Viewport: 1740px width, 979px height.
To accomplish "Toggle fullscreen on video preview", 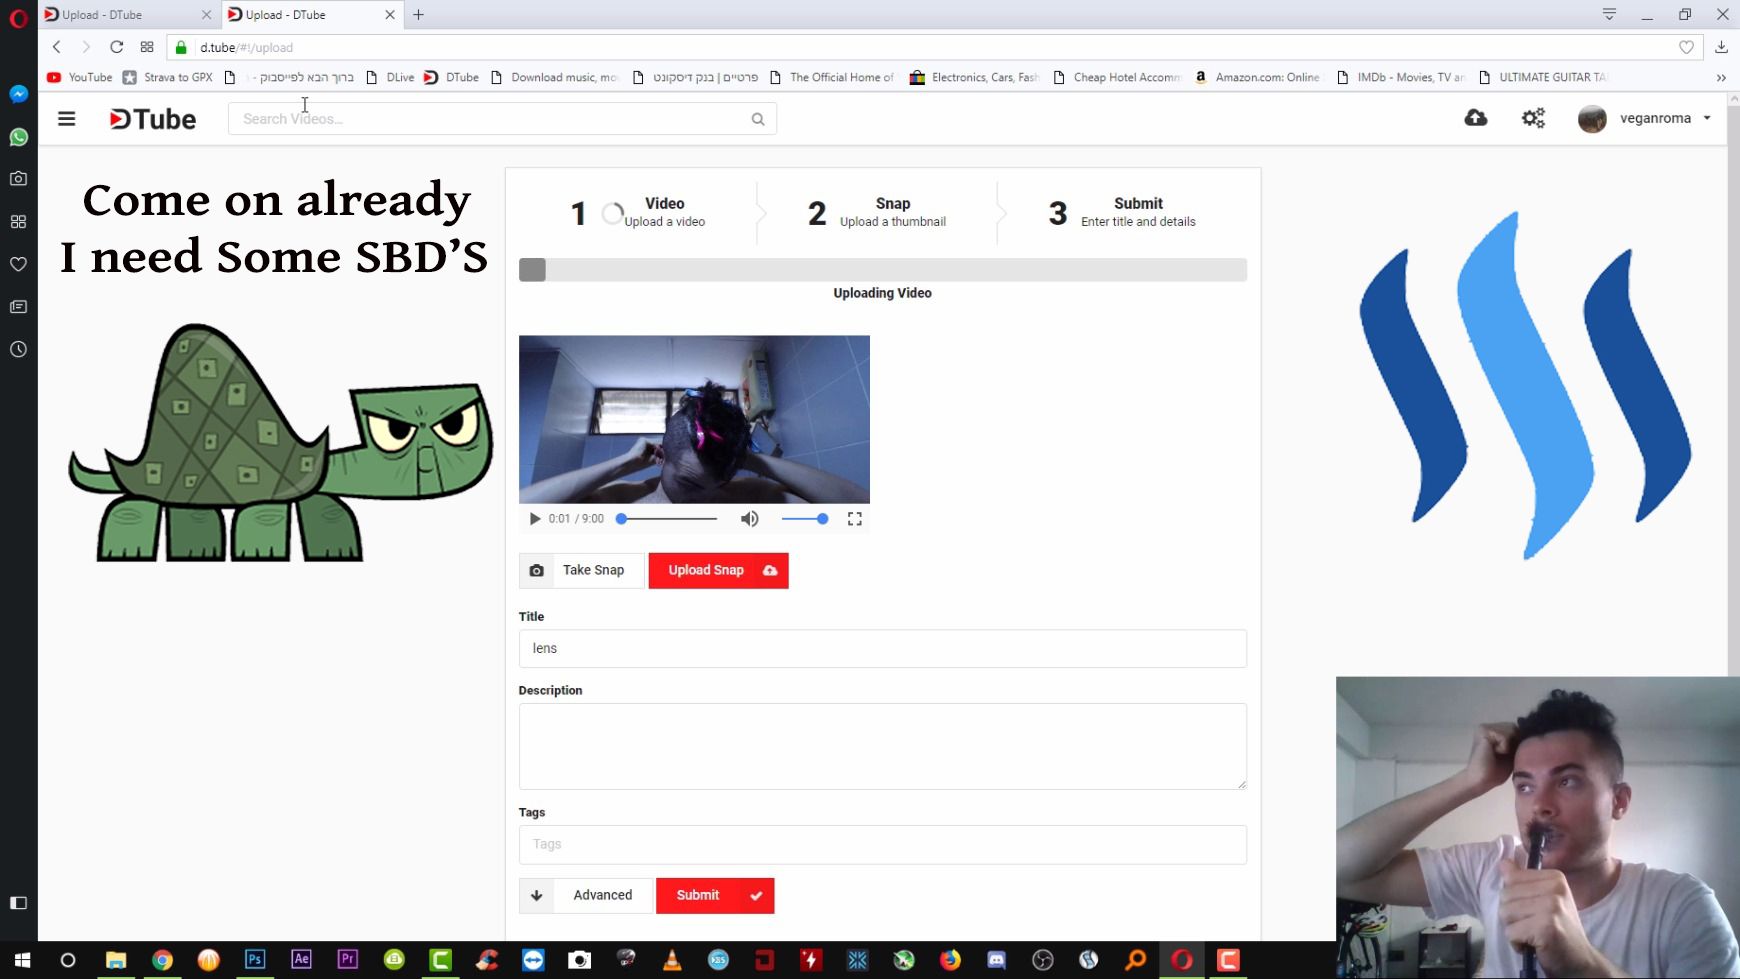I will coord(855,519).
